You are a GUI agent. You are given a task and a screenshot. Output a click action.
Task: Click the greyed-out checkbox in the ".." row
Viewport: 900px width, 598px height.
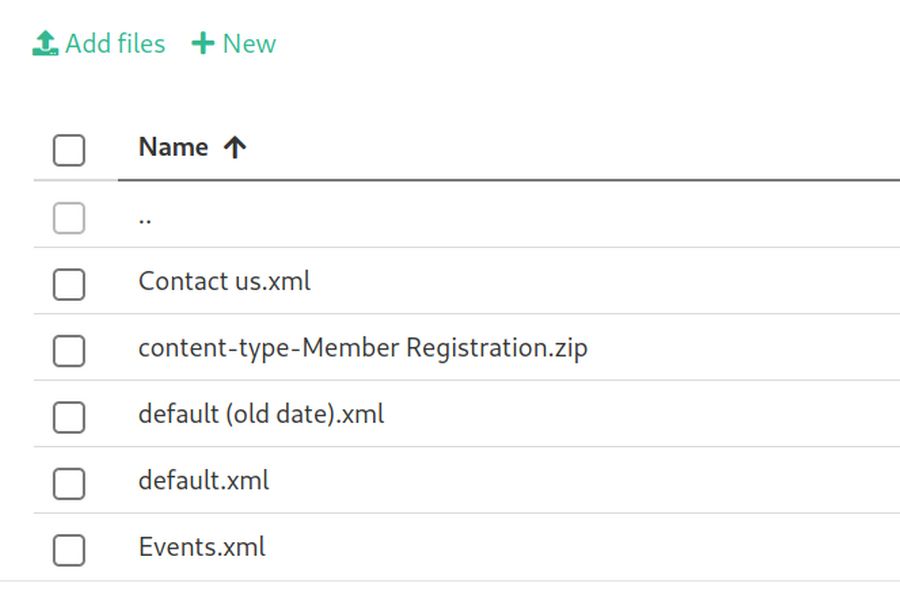tap(69, 218)
